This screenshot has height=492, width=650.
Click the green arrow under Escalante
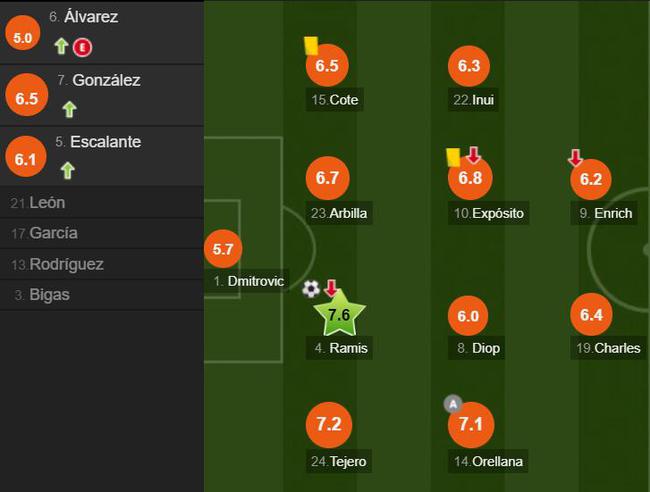68,170
